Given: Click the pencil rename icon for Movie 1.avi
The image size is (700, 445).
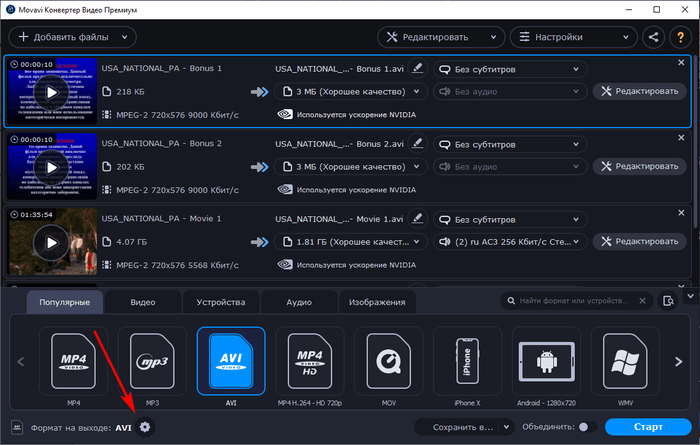Looking at the screenshot, I should [417, 219].
